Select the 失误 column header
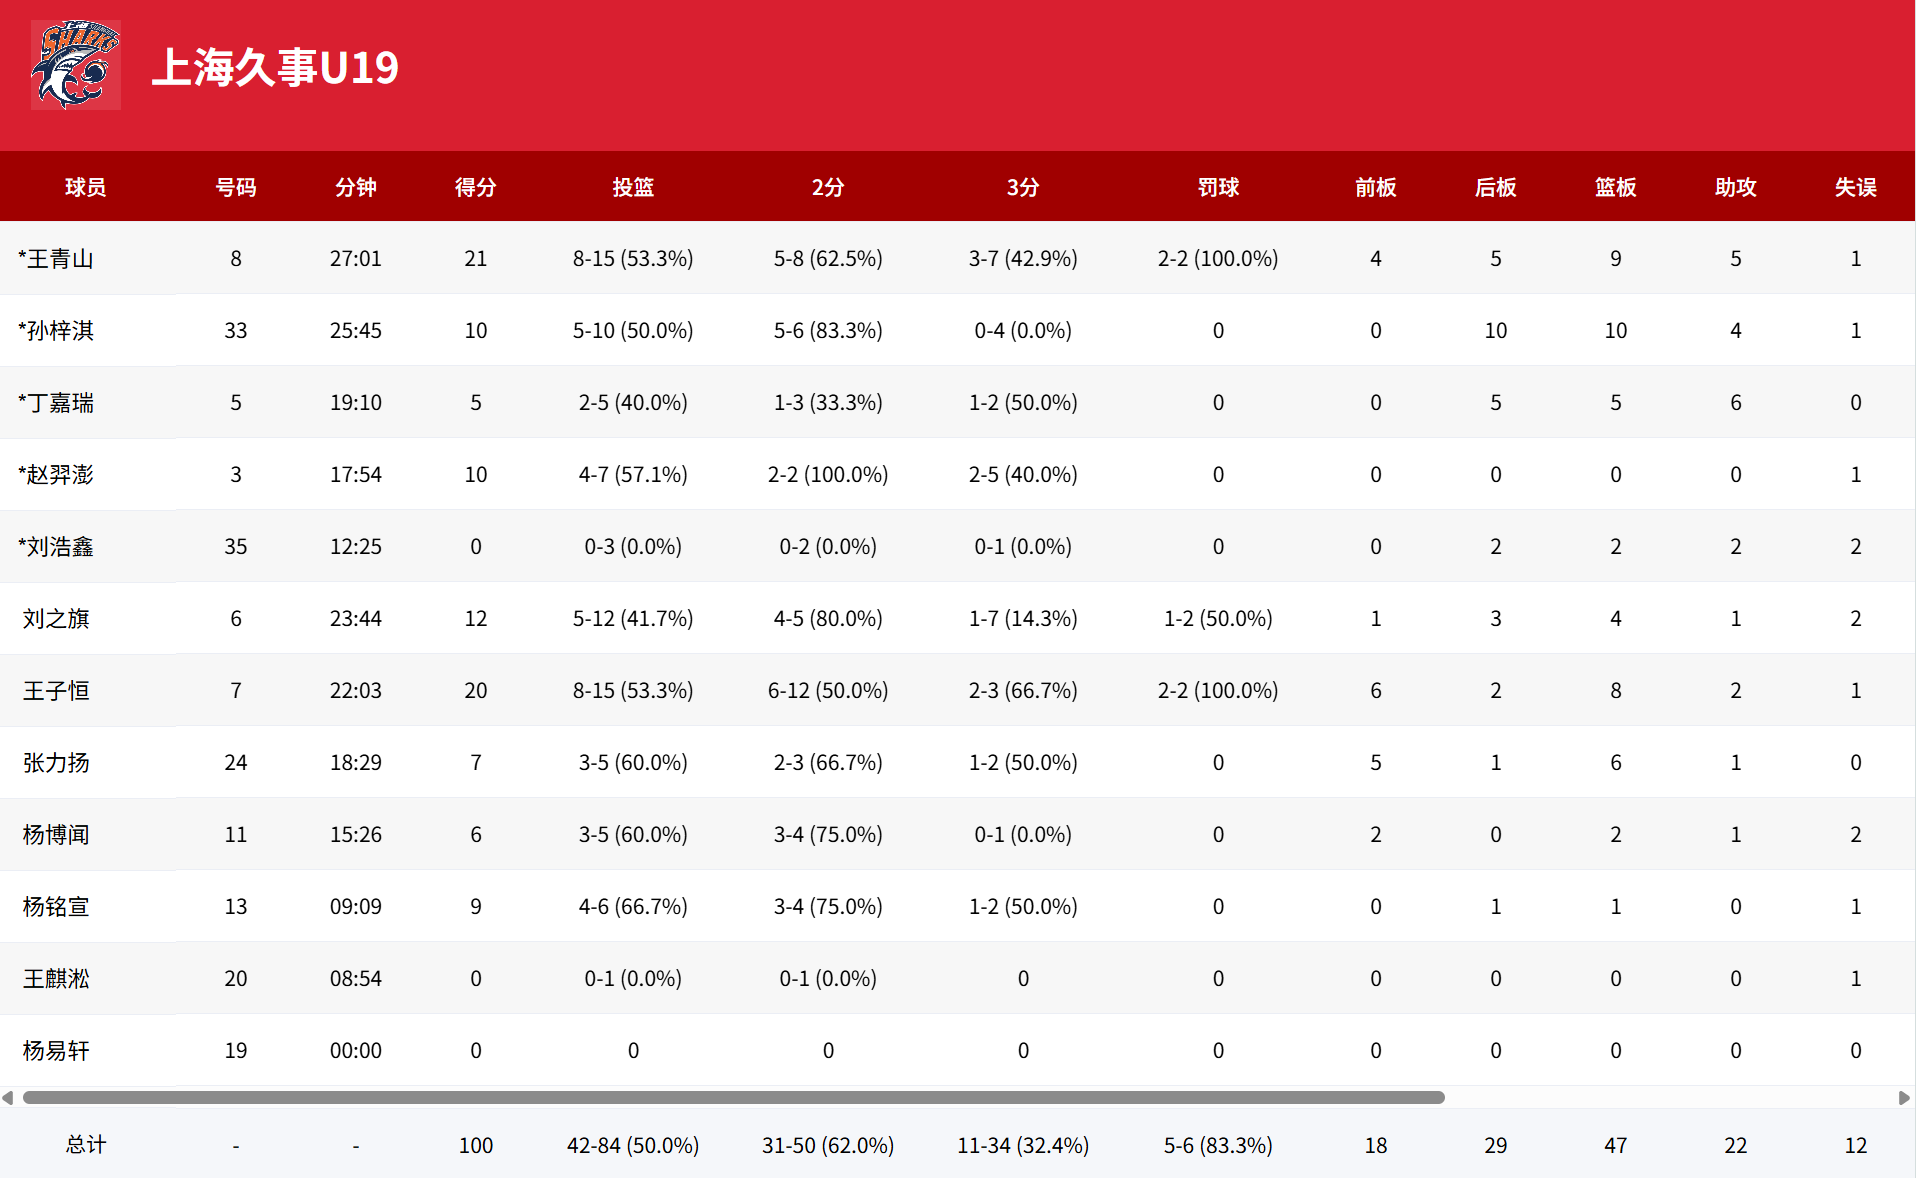The image size is (1916, 1178). point(1856,187)
